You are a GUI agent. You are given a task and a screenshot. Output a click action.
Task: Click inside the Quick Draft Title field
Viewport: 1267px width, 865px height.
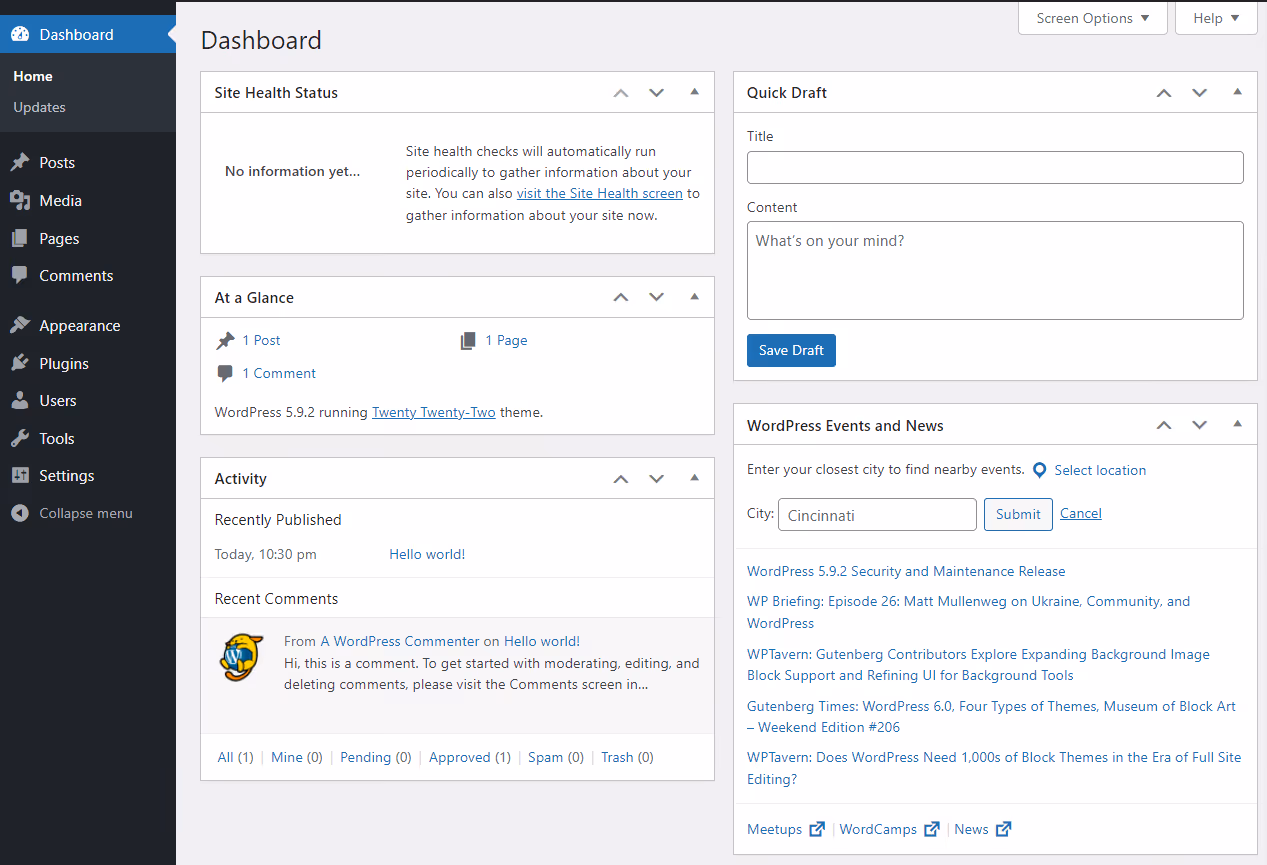point(995,167)
